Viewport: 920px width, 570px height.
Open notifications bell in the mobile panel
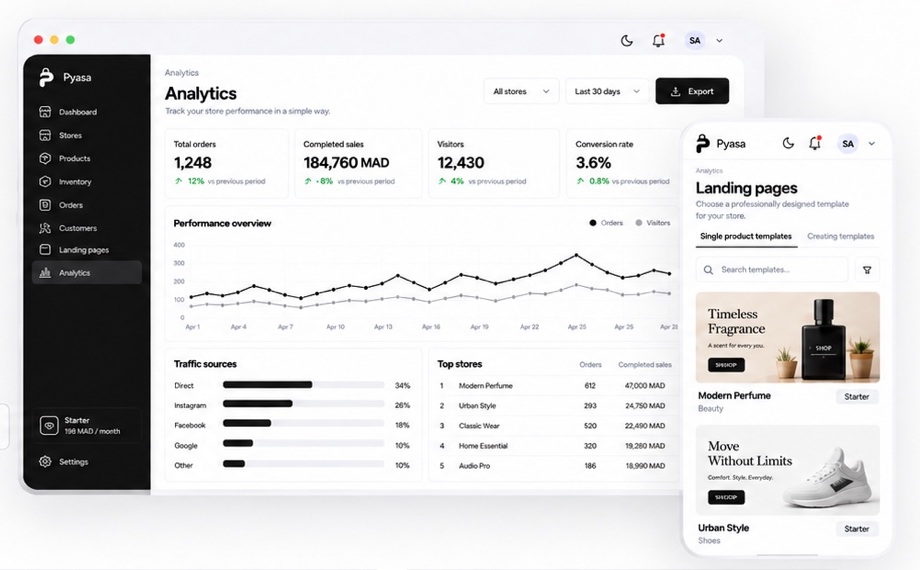coord(814,143)
